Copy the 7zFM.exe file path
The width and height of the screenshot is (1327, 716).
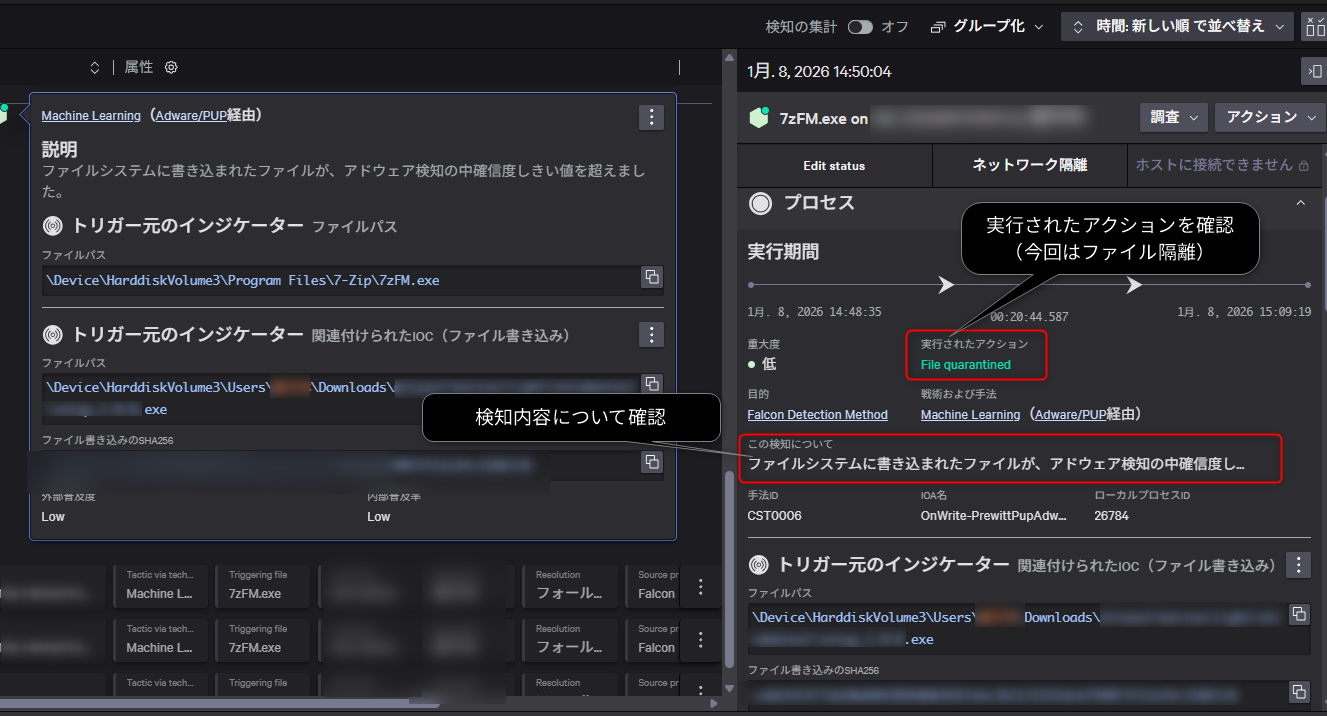[x=651, y=277]
